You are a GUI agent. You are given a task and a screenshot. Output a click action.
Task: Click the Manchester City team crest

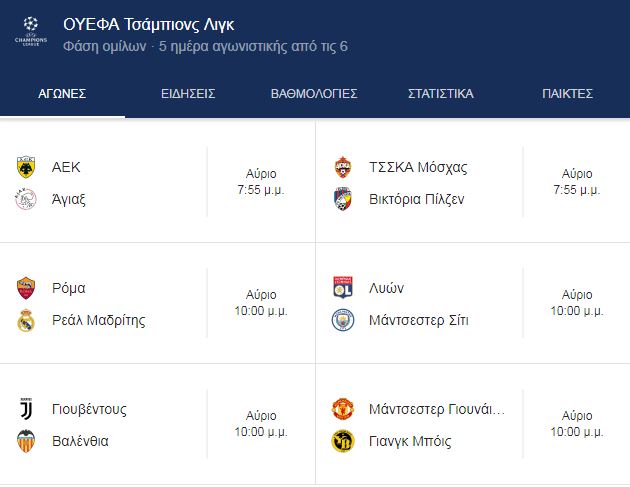[x=342, y=320]
